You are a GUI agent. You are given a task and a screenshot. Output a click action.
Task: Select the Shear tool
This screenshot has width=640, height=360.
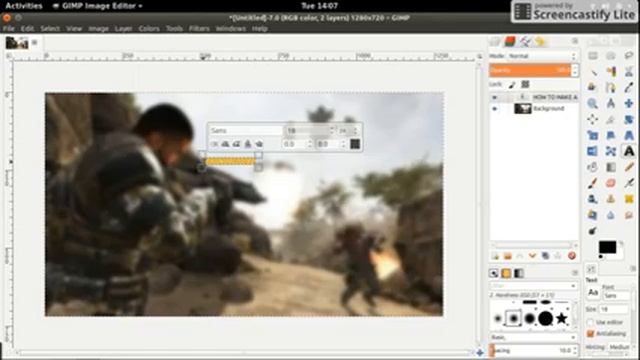click(611, 135)
